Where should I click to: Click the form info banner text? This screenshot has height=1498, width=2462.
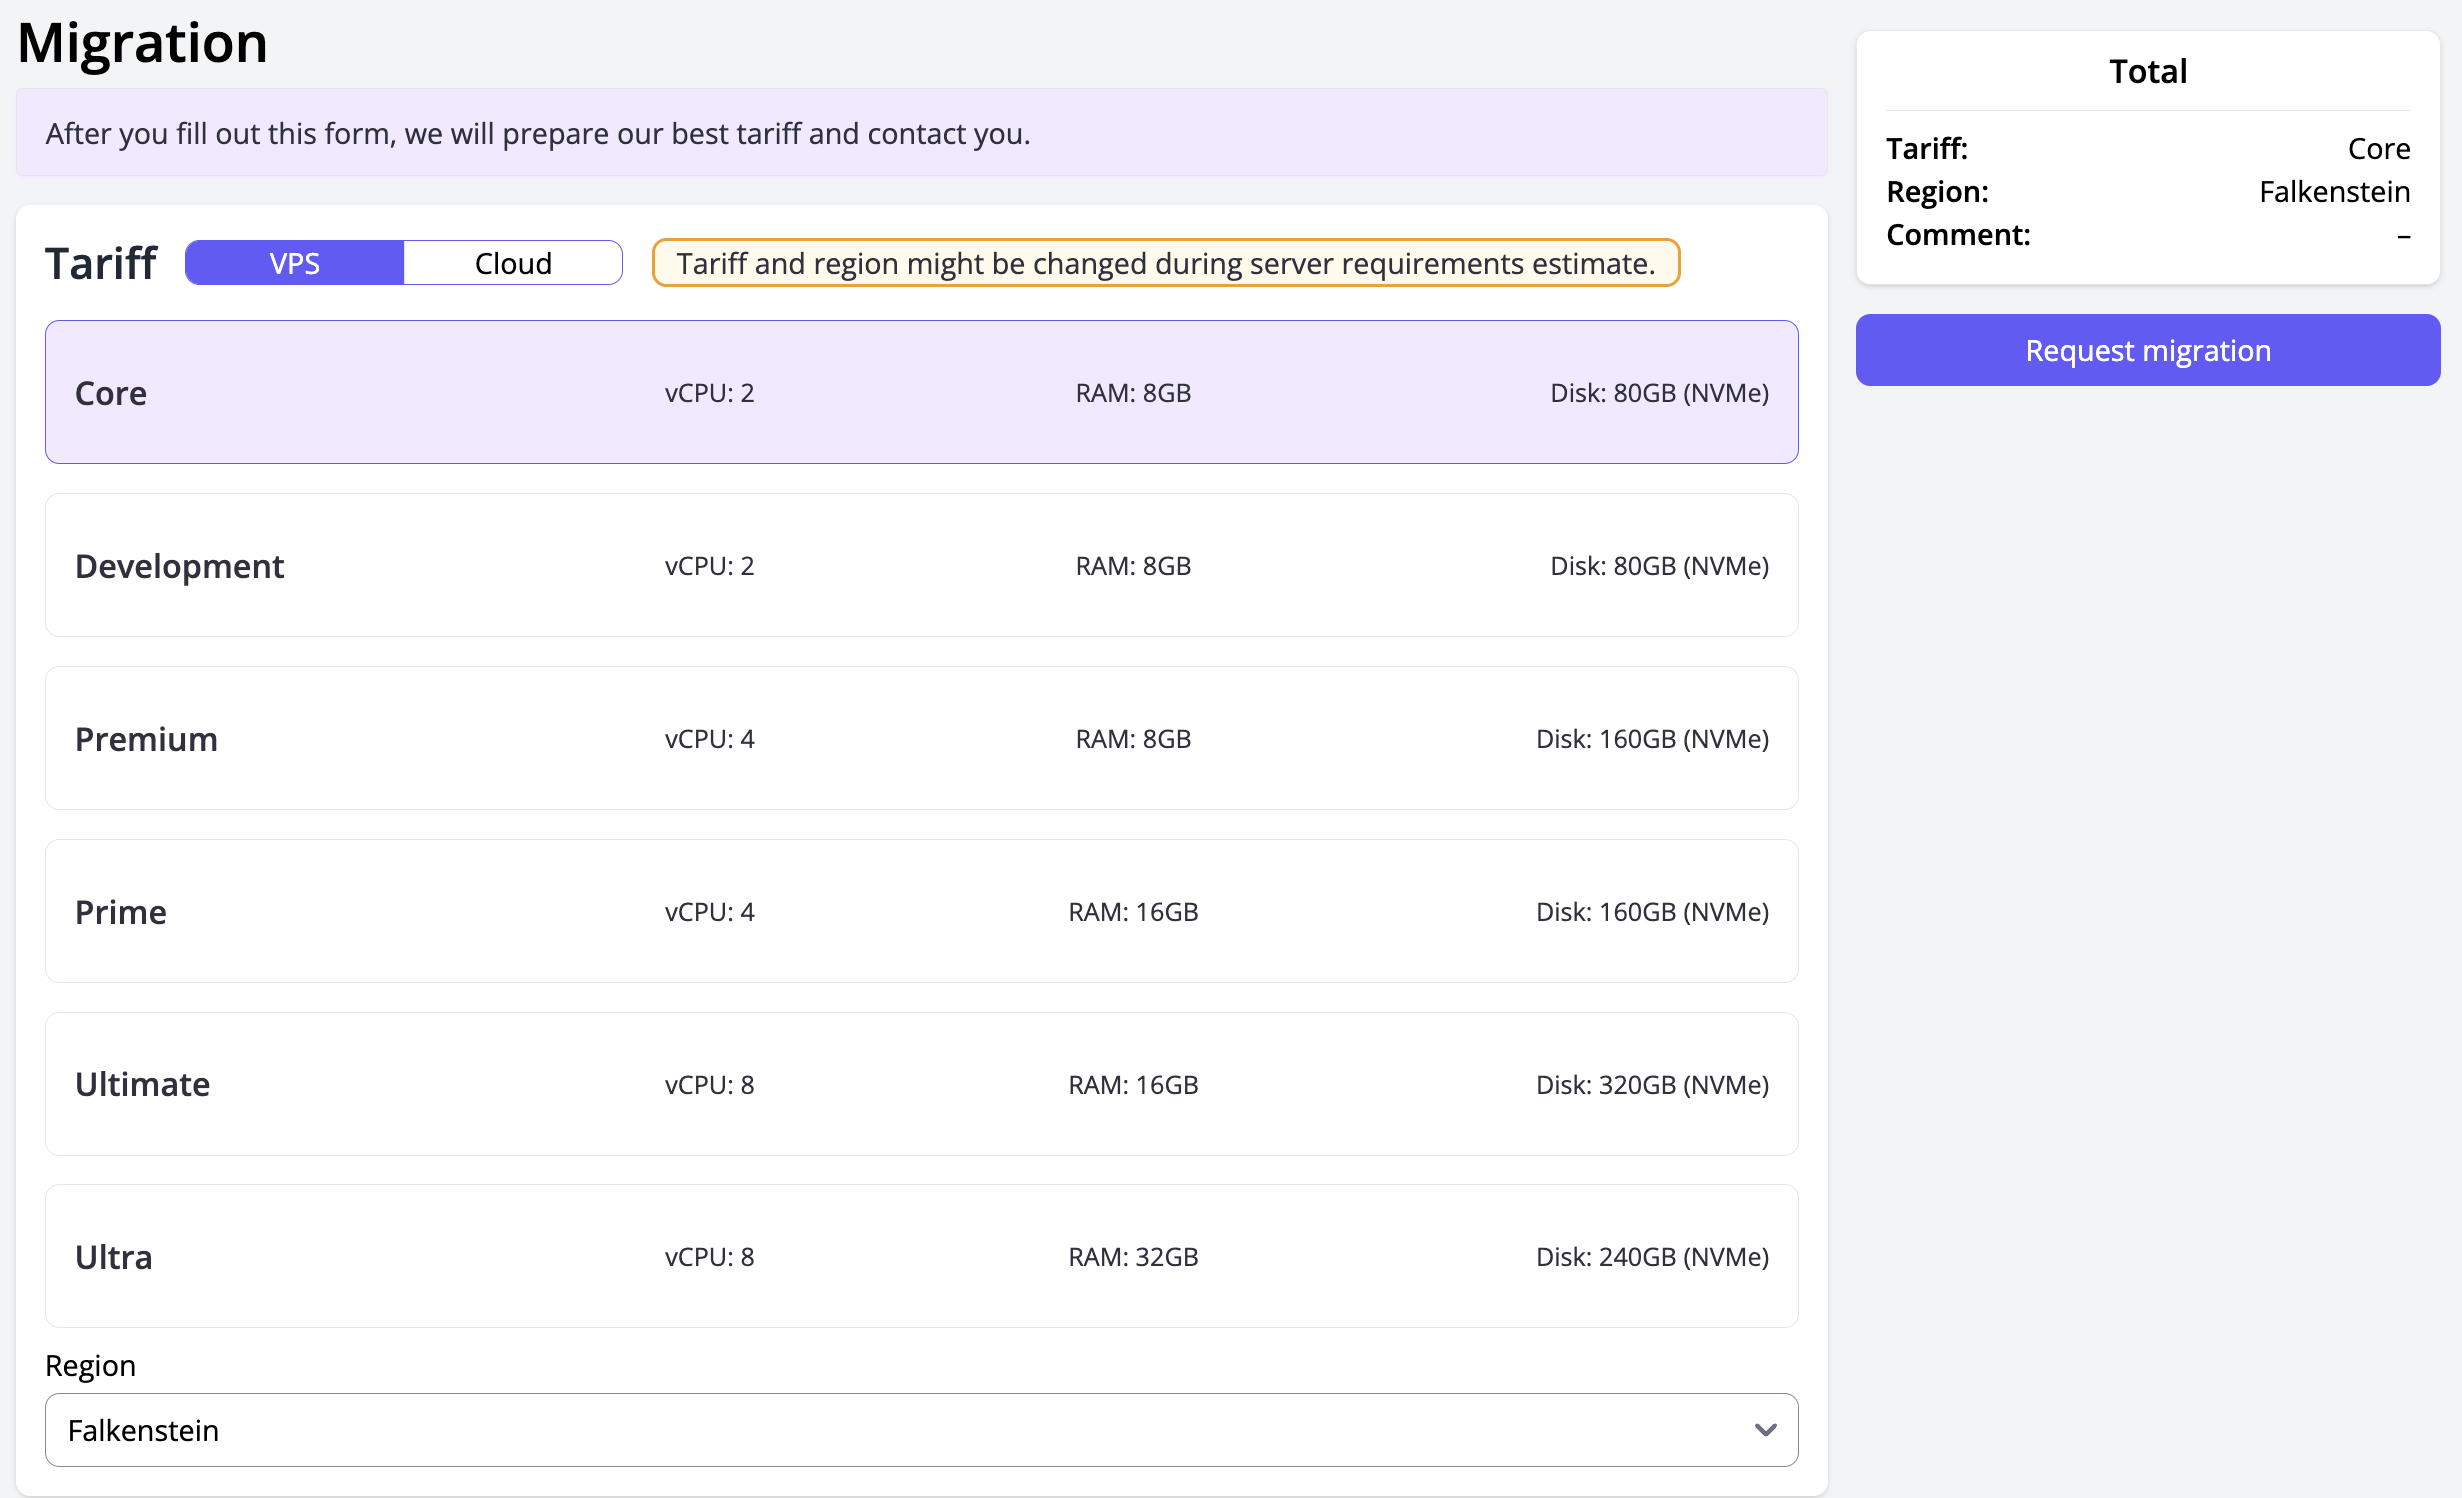(538, 133)
